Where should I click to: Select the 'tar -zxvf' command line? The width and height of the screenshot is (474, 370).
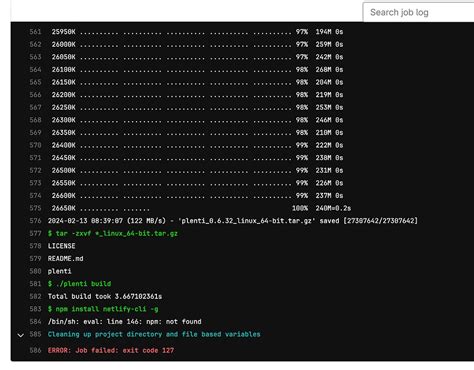(113, 233)
